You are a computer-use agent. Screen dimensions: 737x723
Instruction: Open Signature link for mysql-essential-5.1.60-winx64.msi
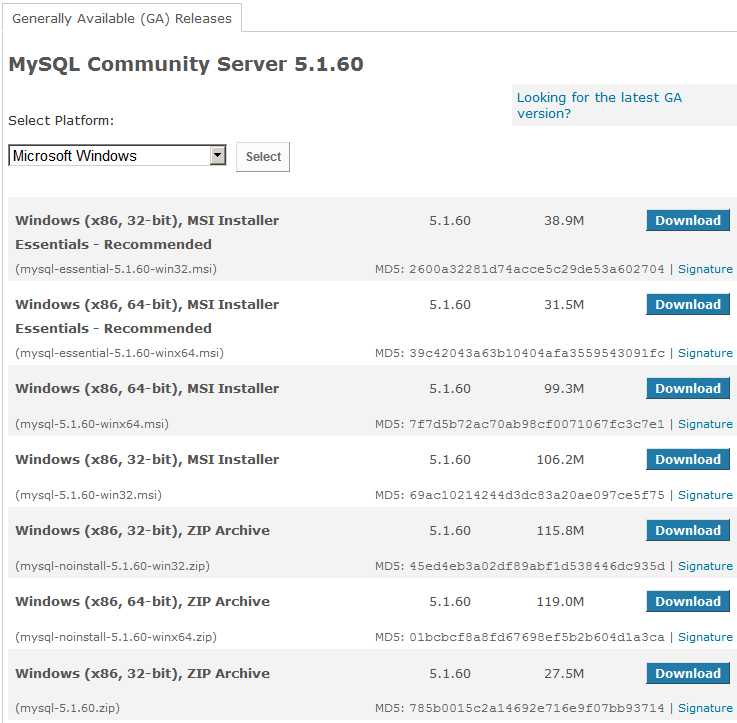(705, 353)
